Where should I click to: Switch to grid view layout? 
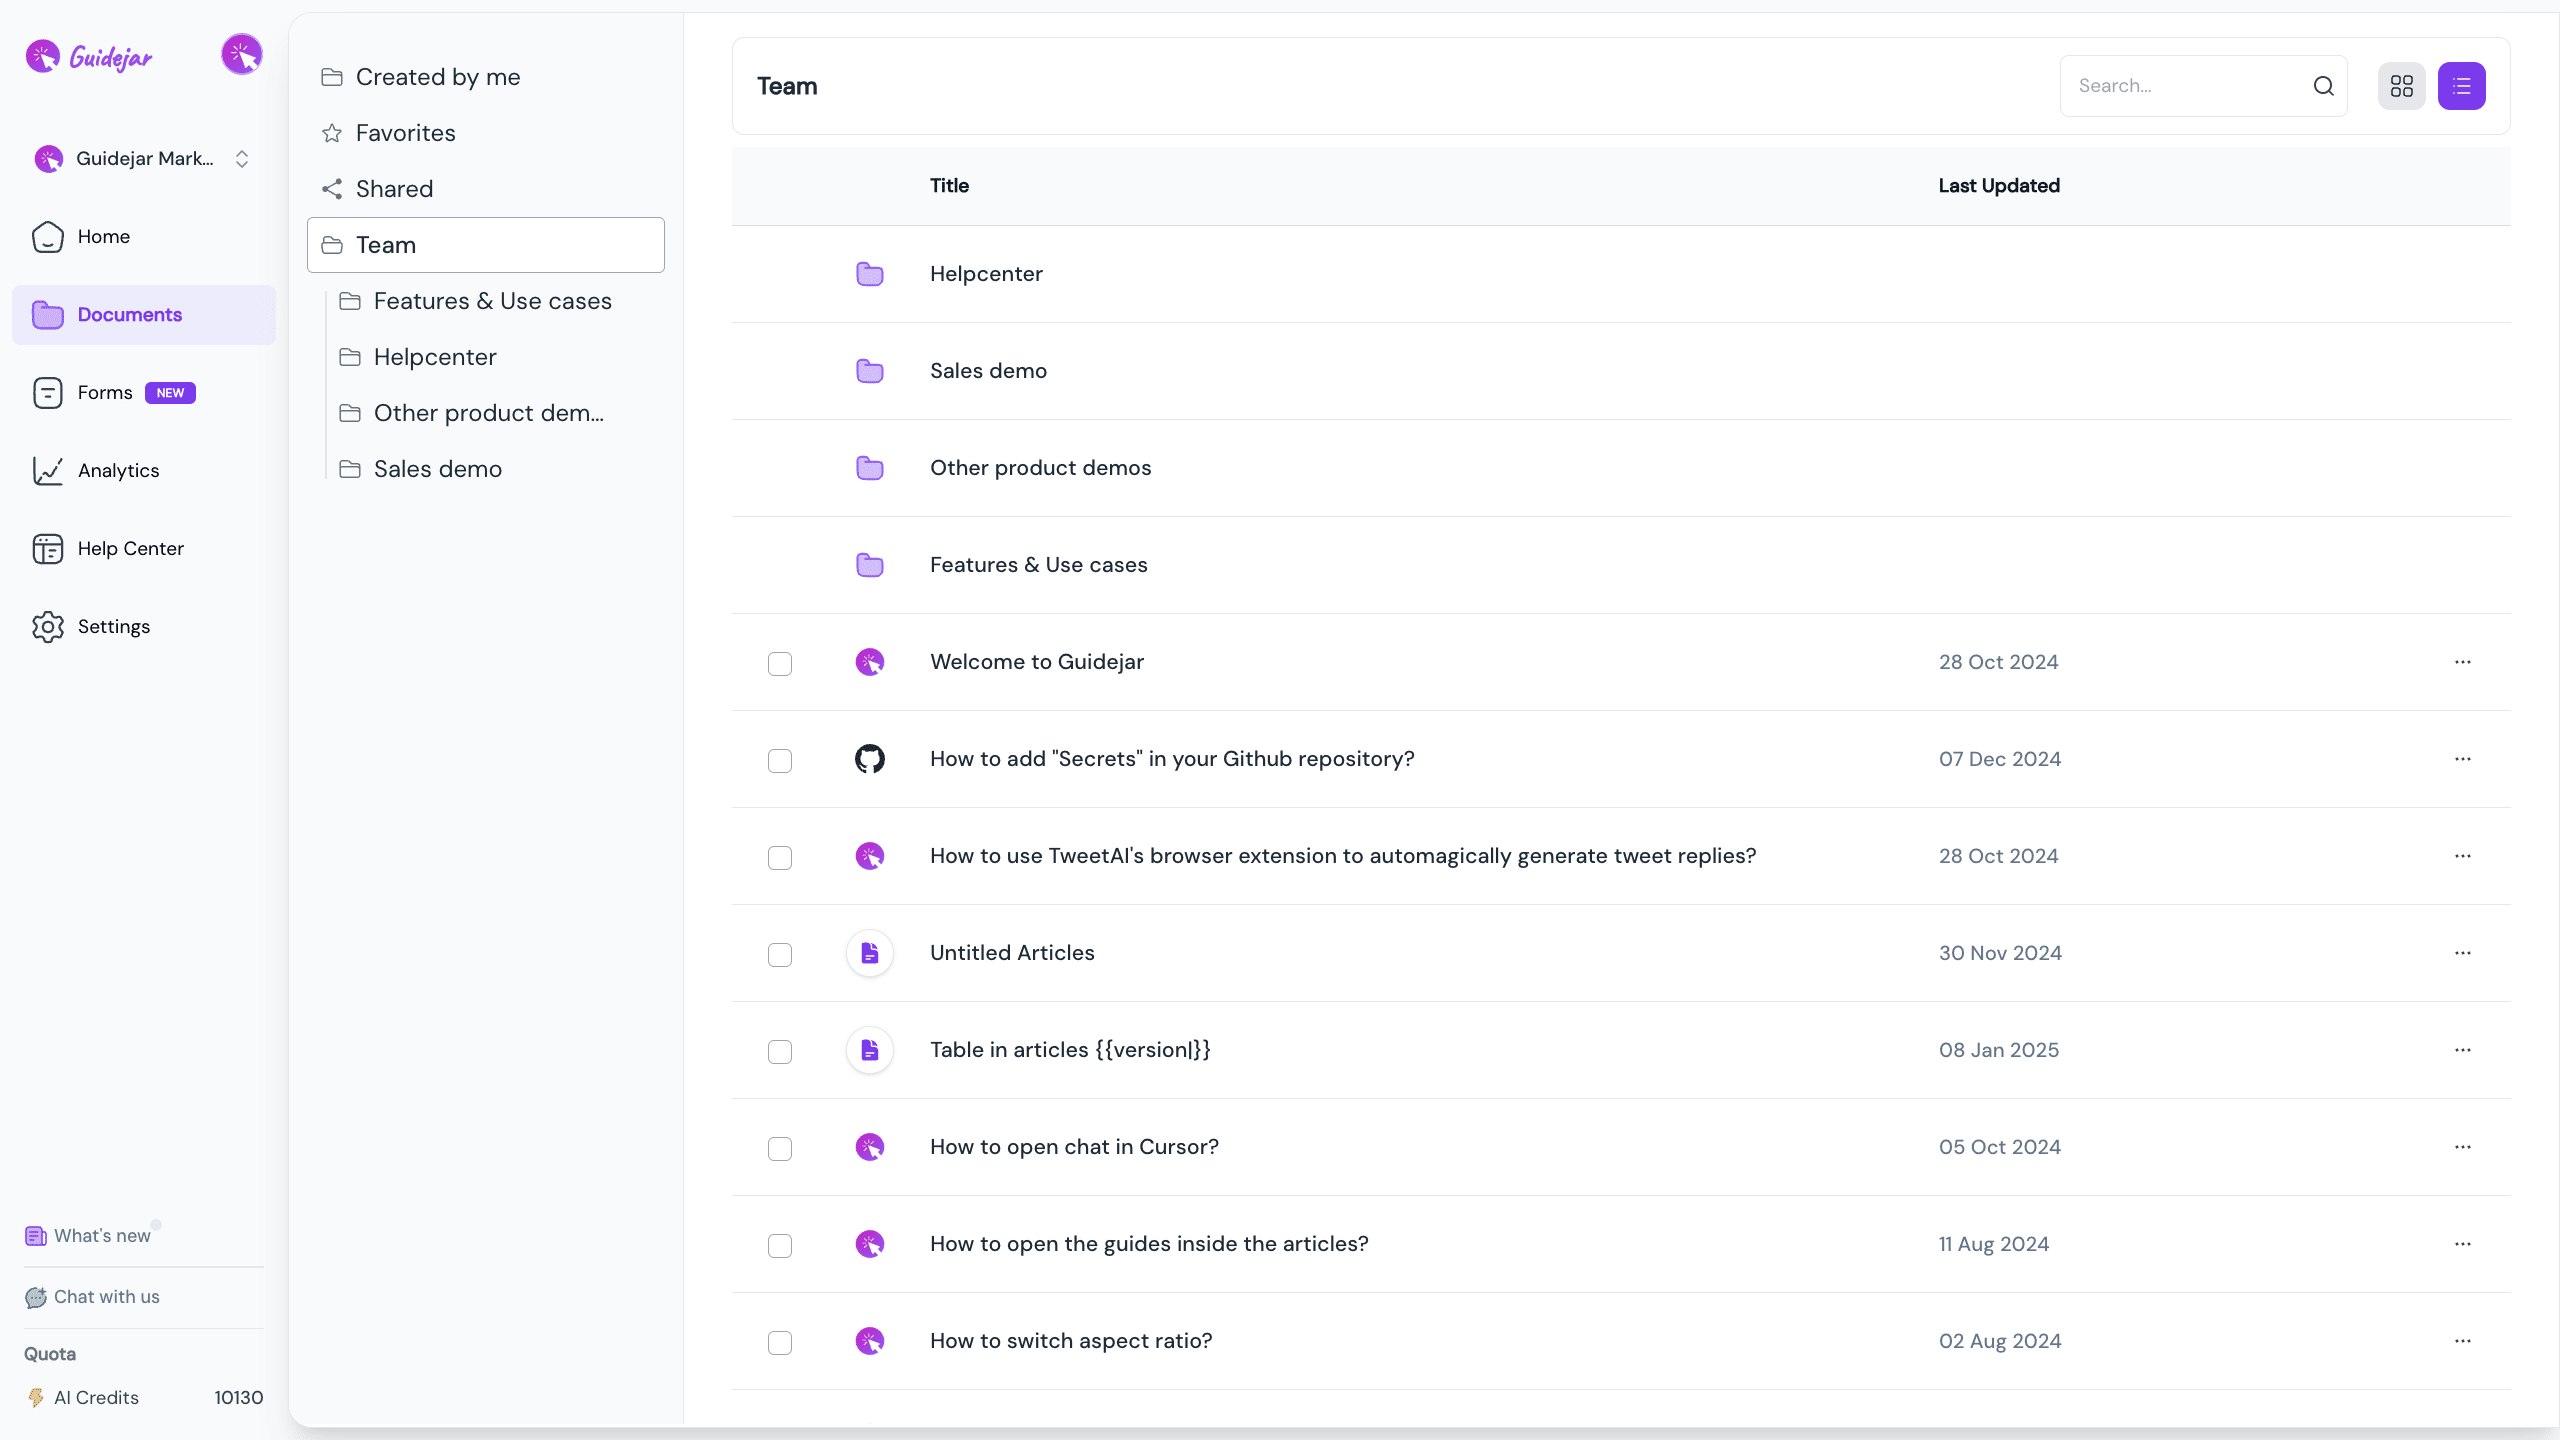point(2401,86)
